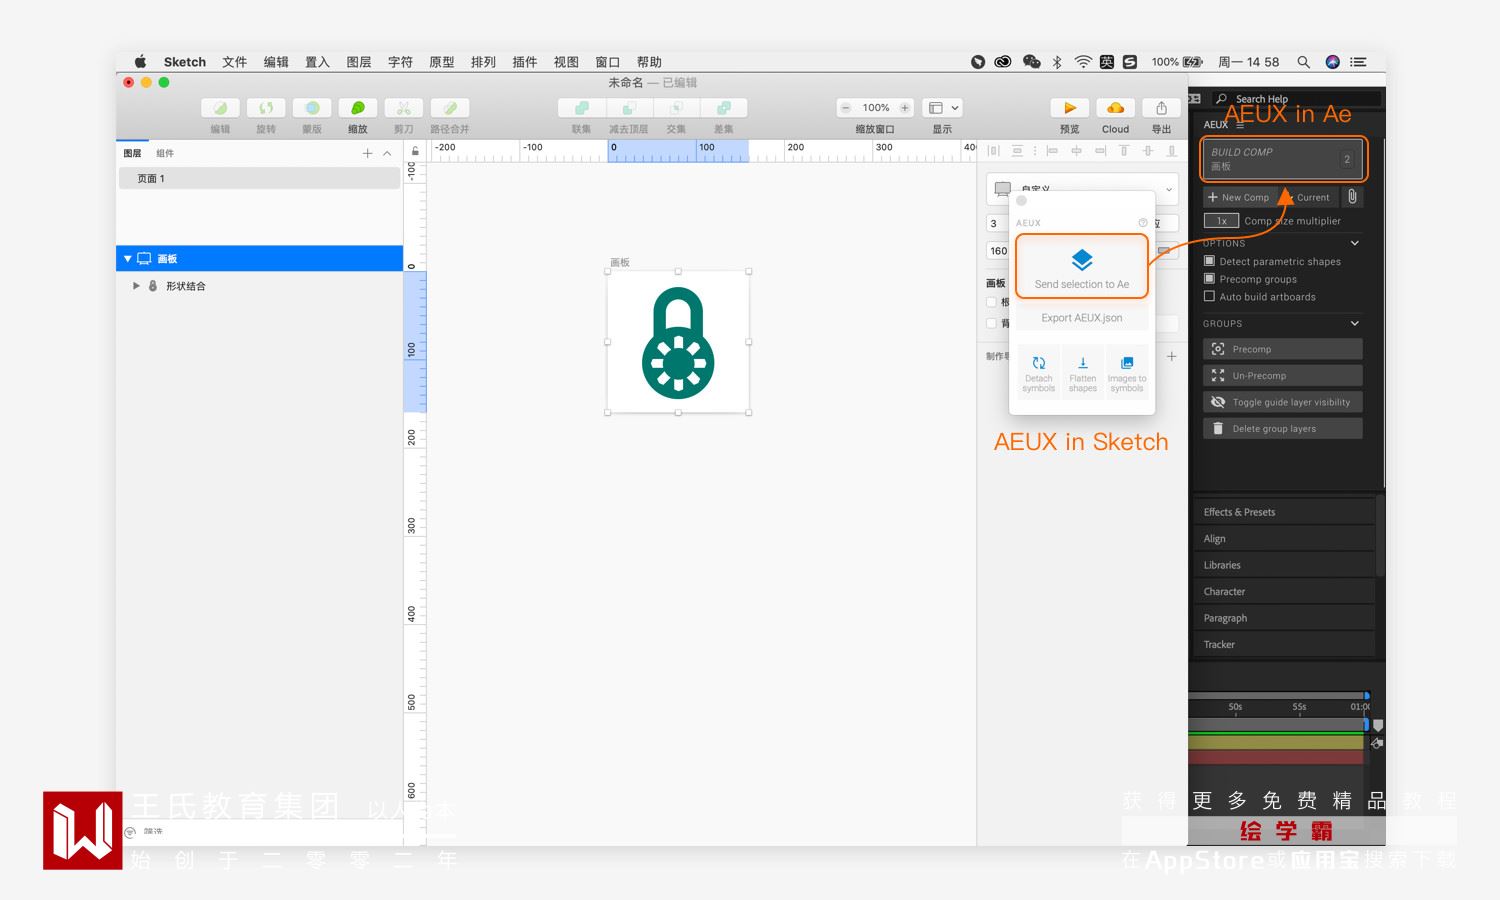Click Detach symbols in AEUX panel
1500x900 pixels.
point(1039,373)
